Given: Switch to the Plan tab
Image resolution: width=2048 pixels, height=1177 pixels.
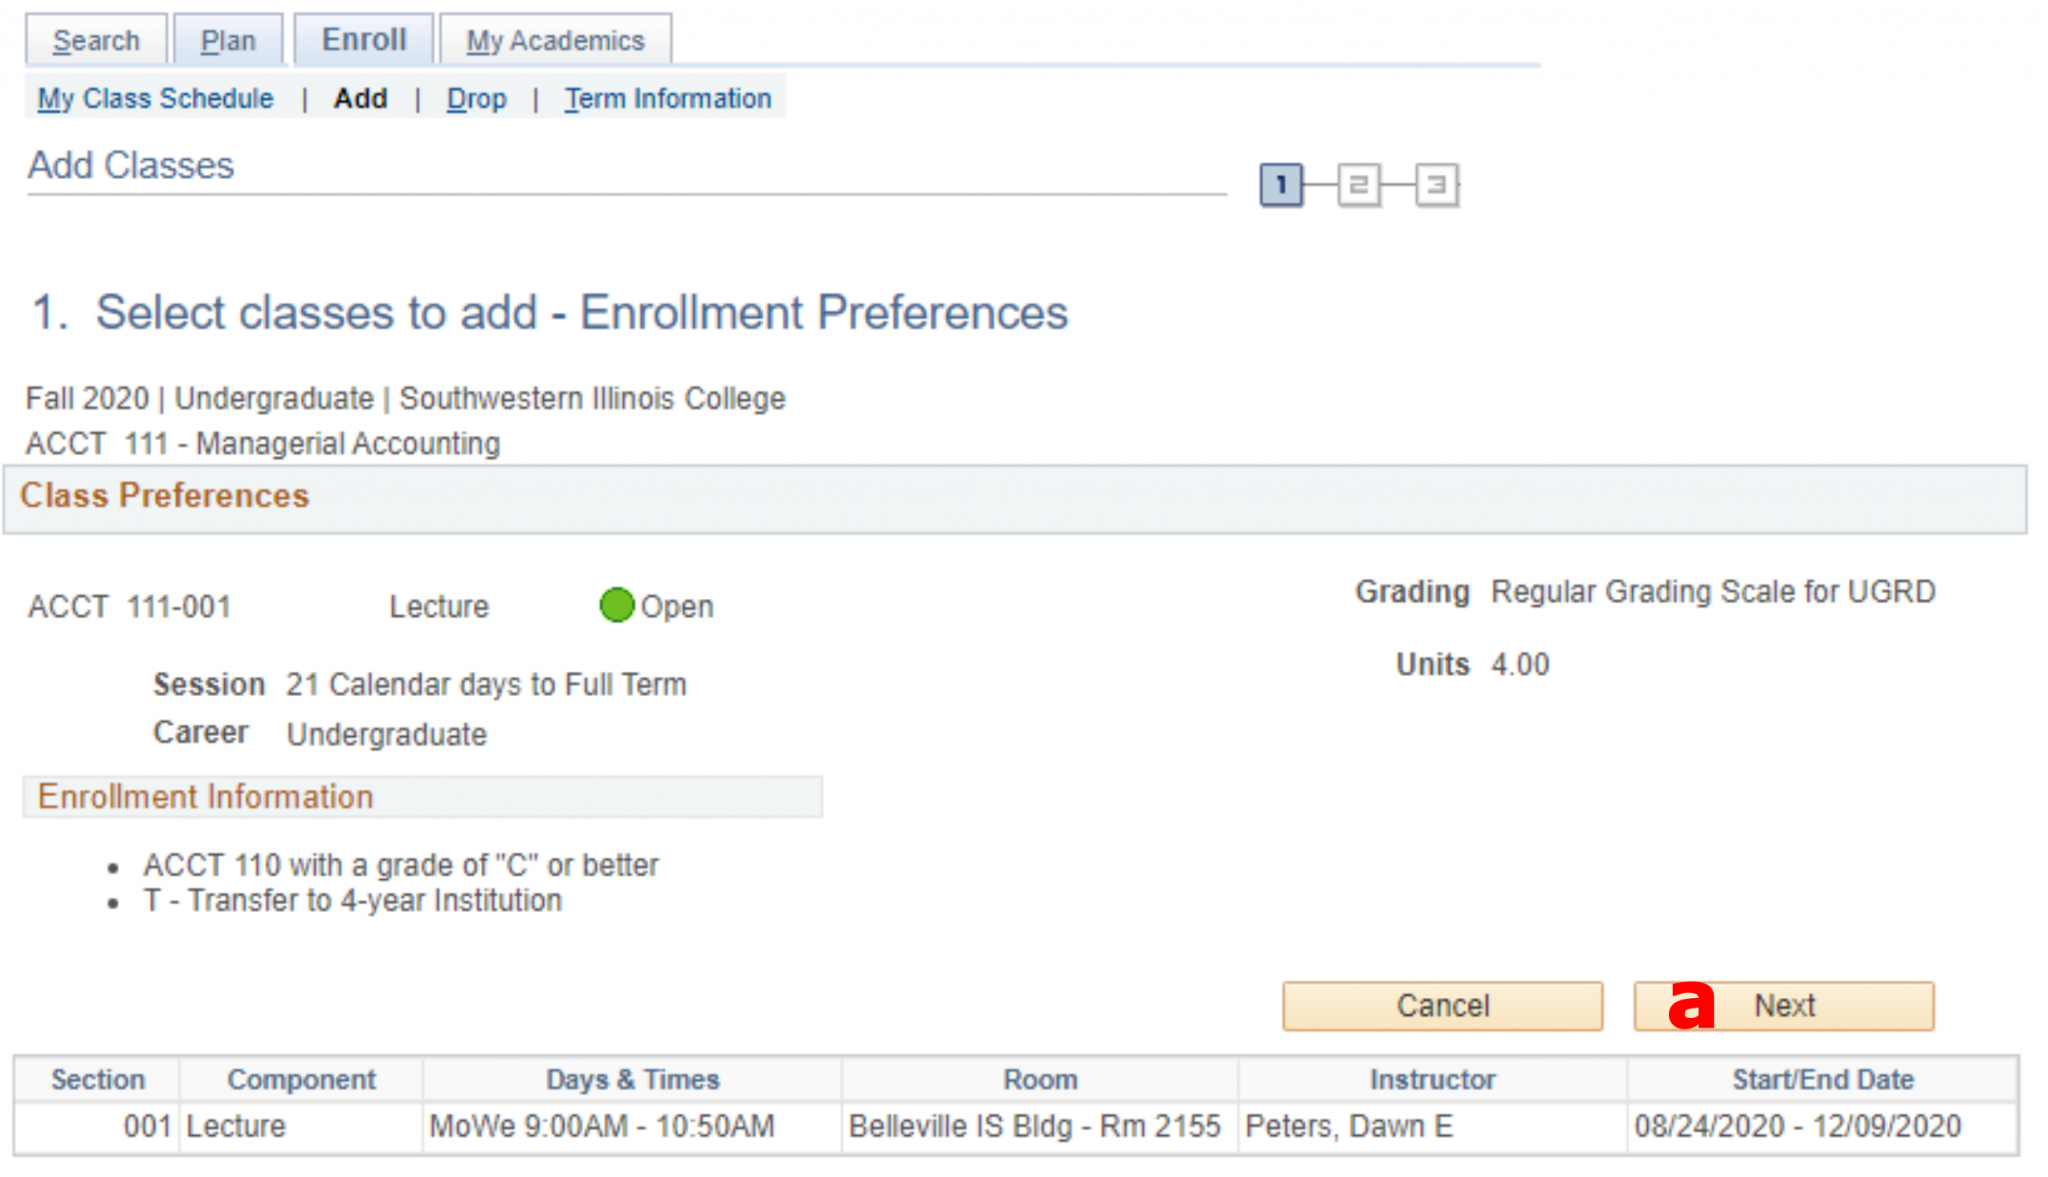Looking at the screenshot, I should [228, 40].
